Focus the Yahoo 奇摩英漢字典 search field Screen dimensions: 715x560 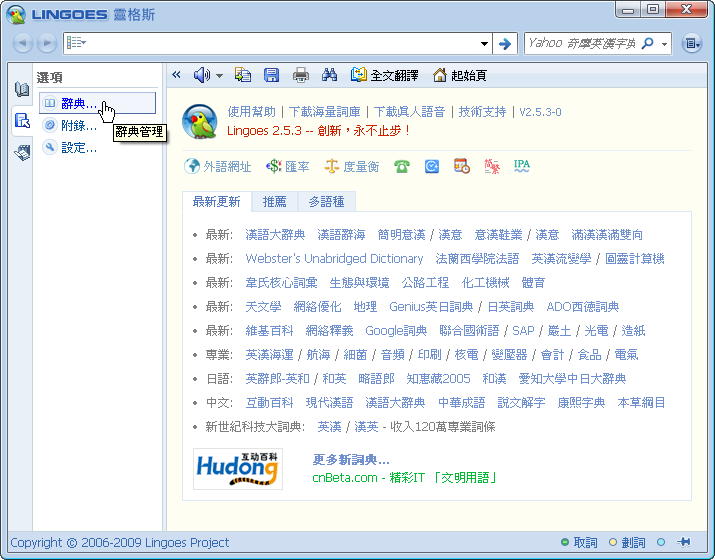coord(582,43)
